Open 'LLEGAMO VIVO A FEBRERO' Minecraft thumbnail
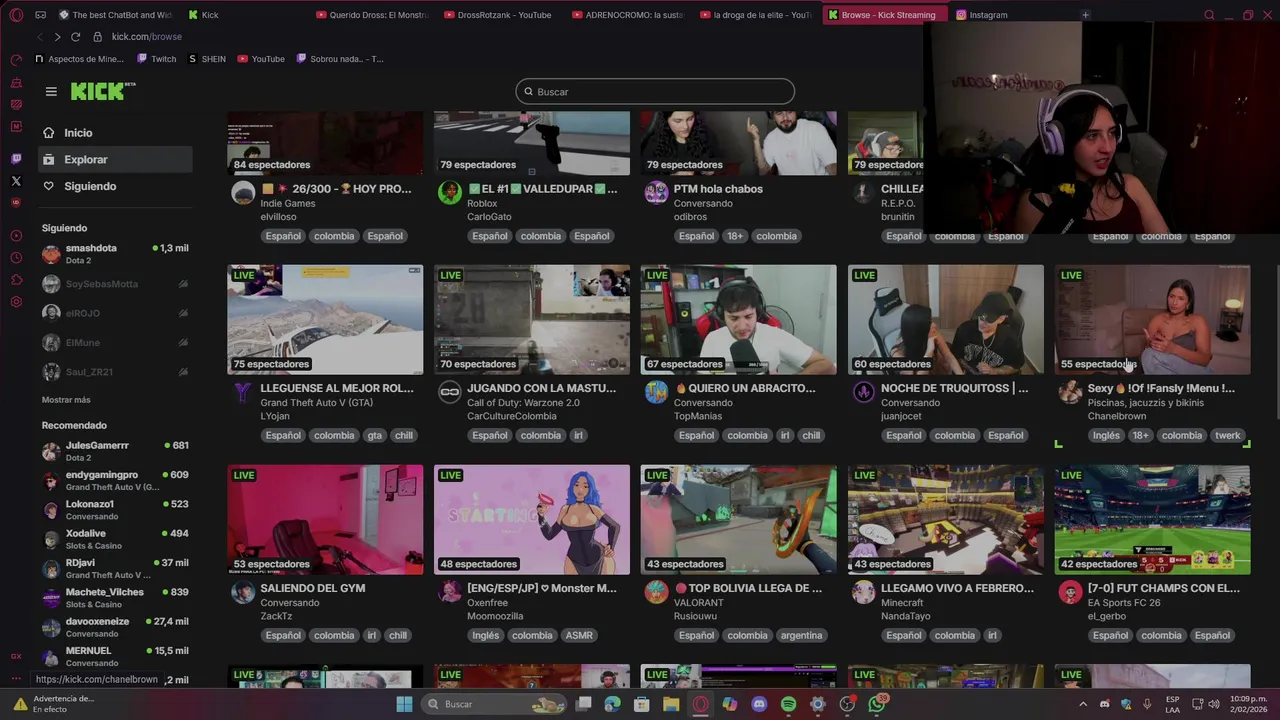 tap(945, 519)
